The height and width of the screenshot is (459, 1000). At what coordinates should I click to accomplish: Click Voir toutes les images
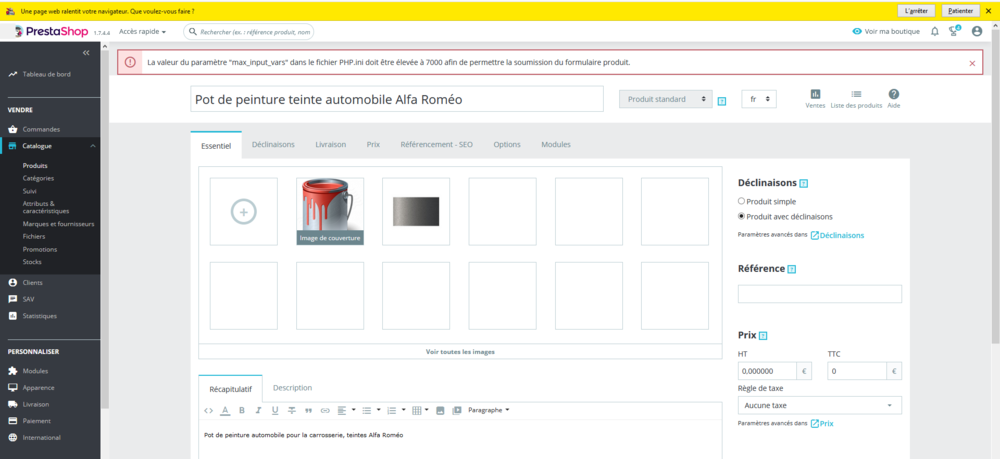point(460,351)
